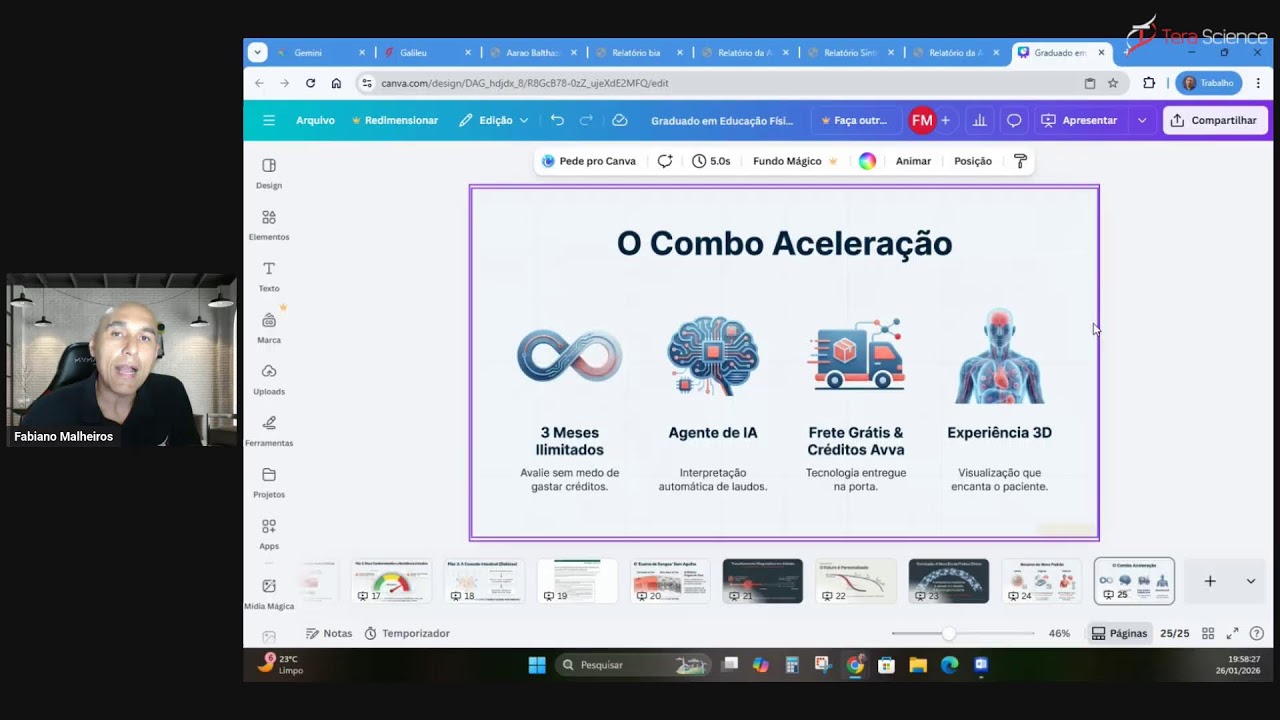Click the Redimensionar option
Image resolution: width=1280 pixels, height=720 pixels.
[x=394, y=120]
